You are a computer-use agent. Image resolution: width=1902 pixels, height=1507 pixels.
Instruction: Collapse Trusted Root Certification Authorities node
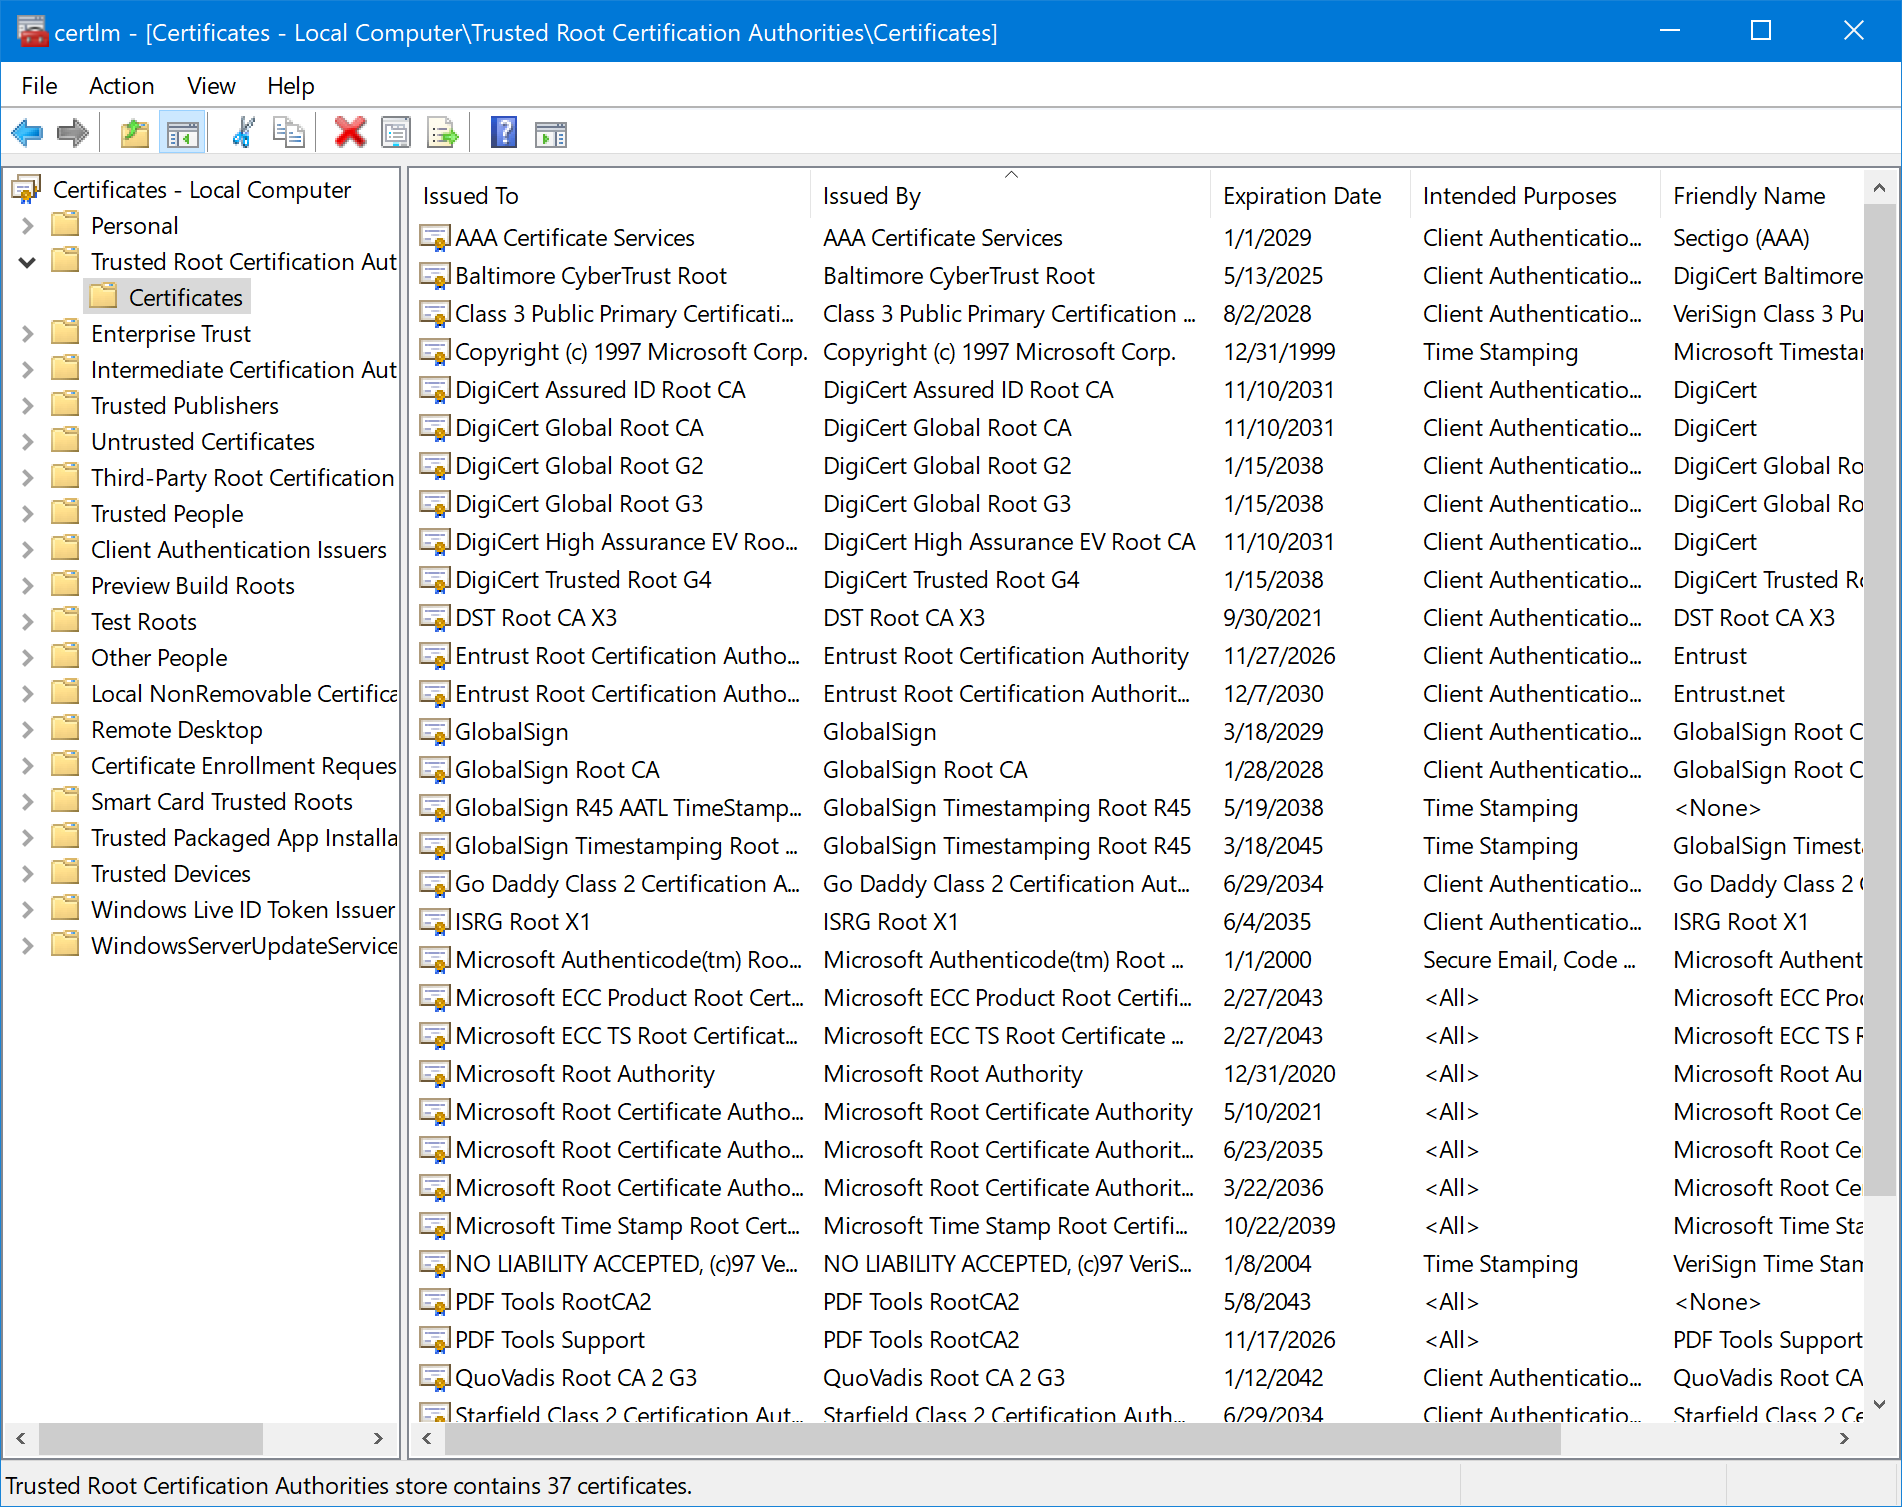(28, 262)
